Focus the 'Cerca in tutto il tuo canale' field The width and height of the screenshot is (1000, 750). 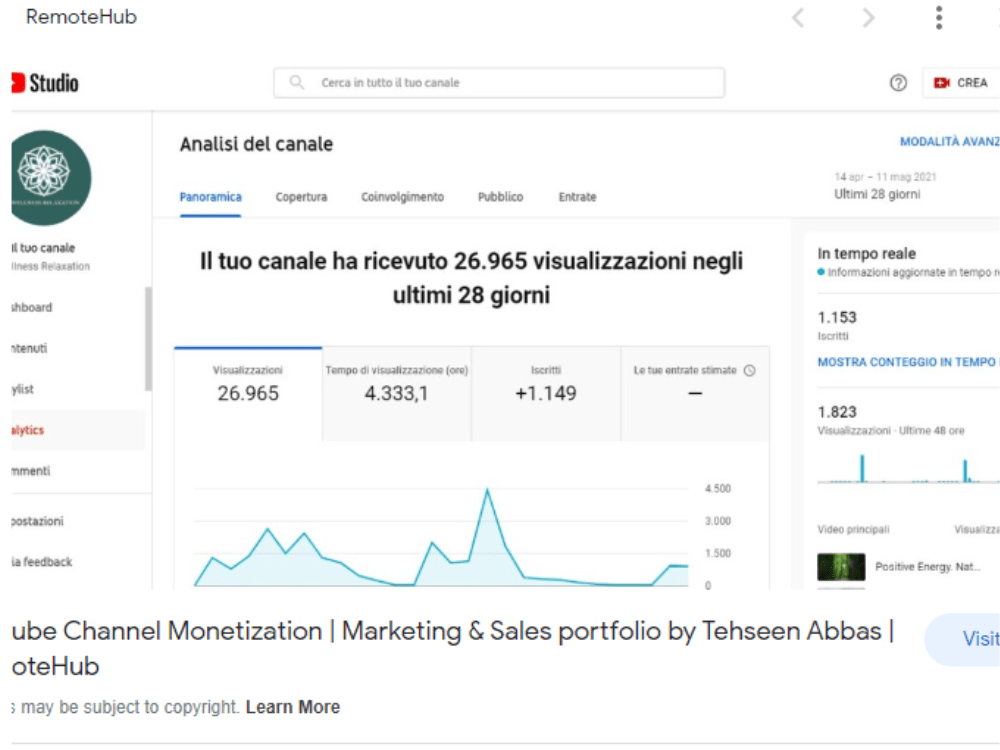(499, 83)
